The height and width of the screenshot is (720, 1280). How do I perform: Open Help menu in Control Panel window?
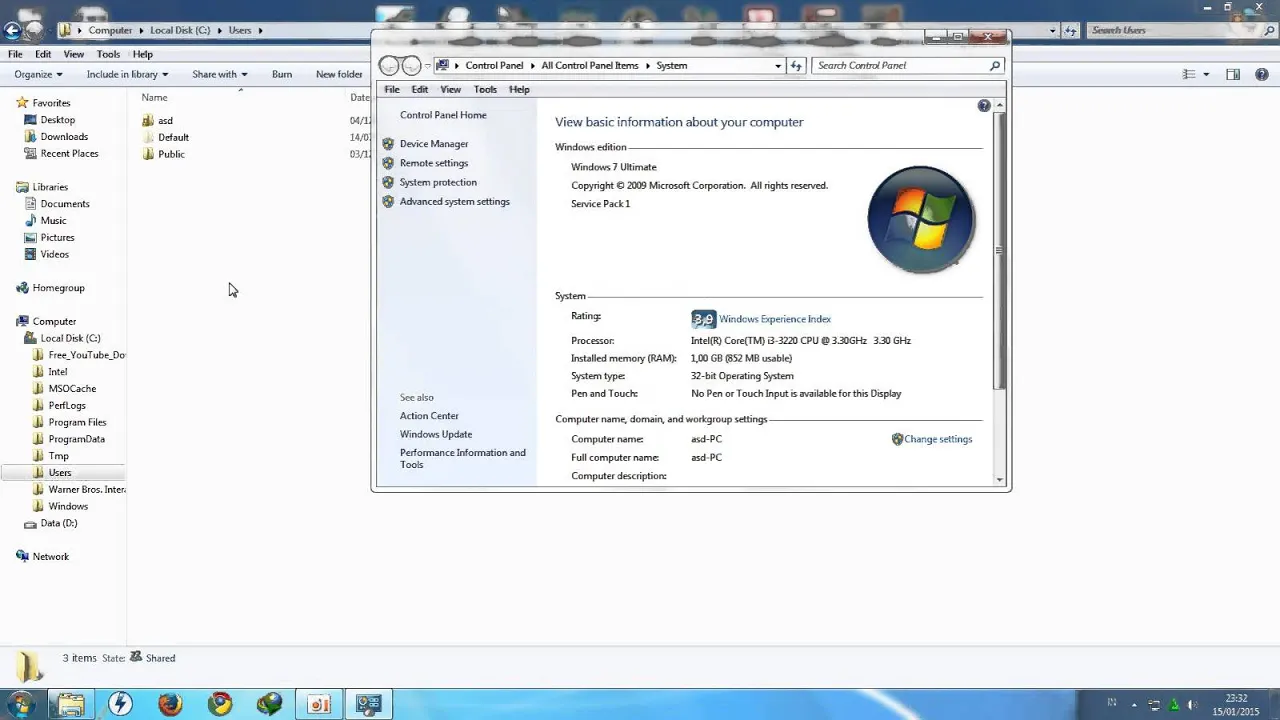click(x=519, y=89)
